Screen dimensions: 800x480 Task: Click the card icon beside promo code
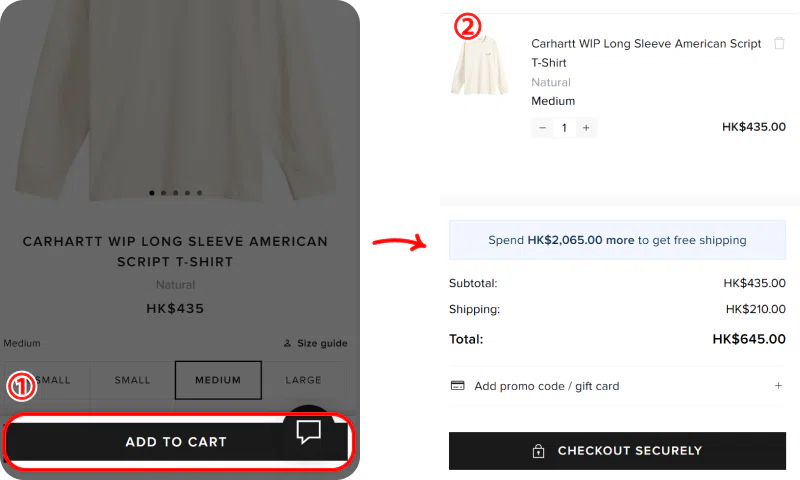point(458,386)
